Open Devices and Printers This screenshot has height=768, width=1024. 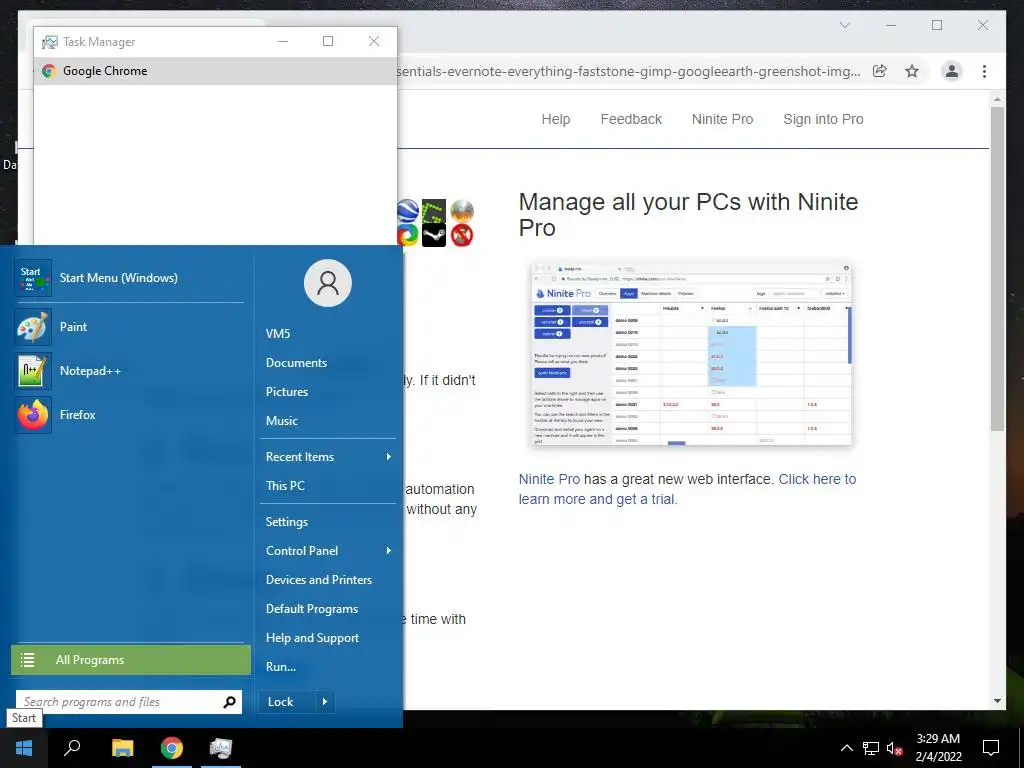click(319, 580)
